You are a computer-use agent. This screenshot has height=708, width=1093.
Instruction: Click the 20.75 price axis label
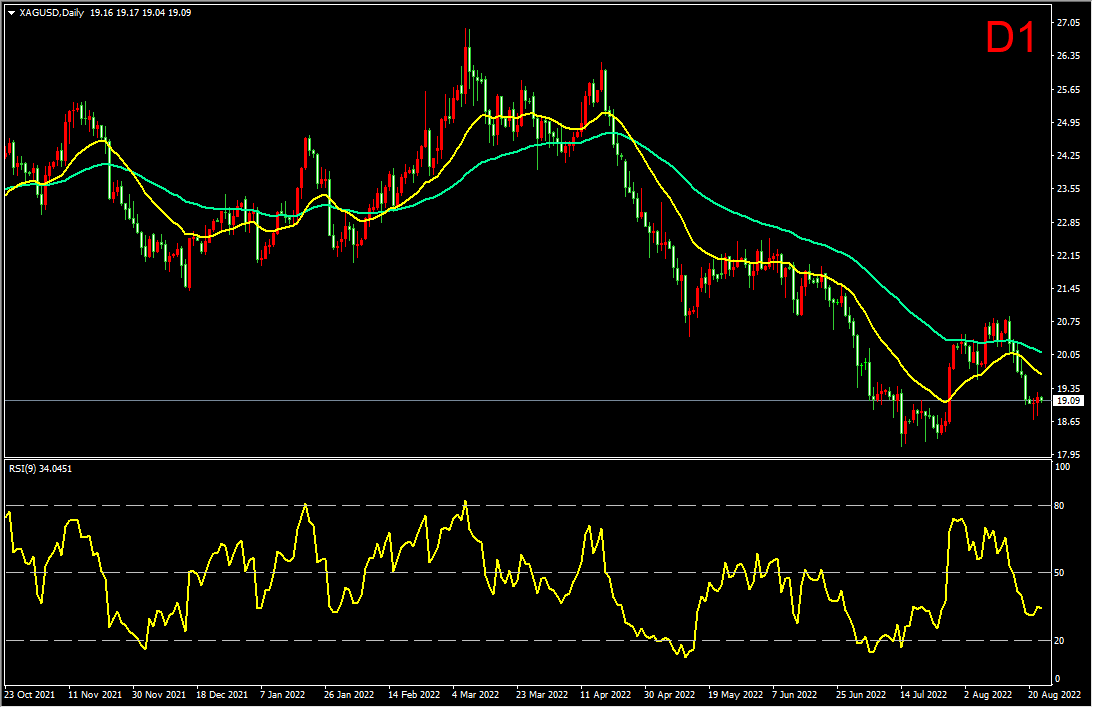click(x=1068, y=321)
